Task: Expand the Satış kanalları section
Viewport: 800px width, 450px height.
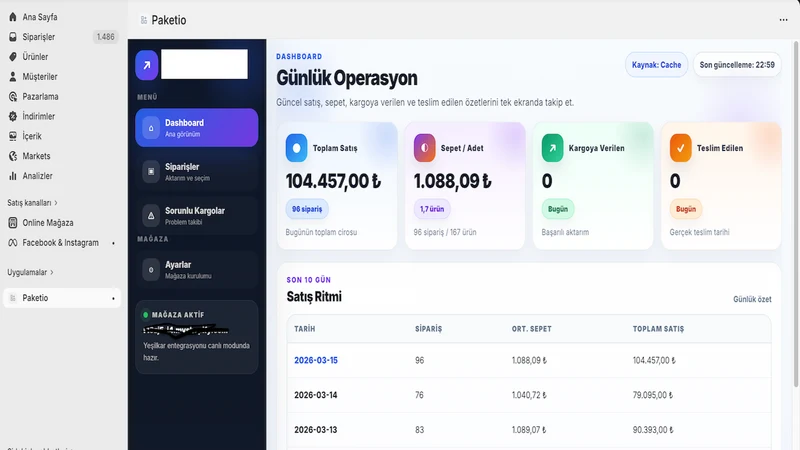Action: pos(32,203)
